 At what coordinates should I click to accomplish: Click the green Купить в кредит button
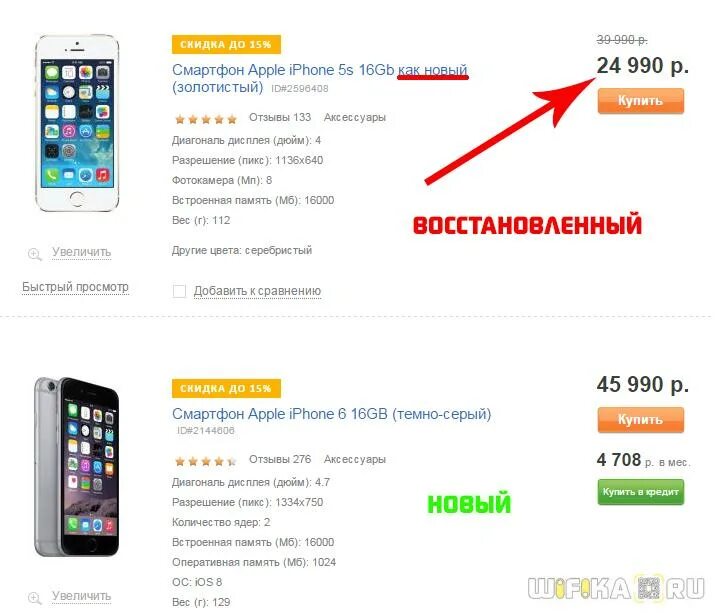[641, 492]
